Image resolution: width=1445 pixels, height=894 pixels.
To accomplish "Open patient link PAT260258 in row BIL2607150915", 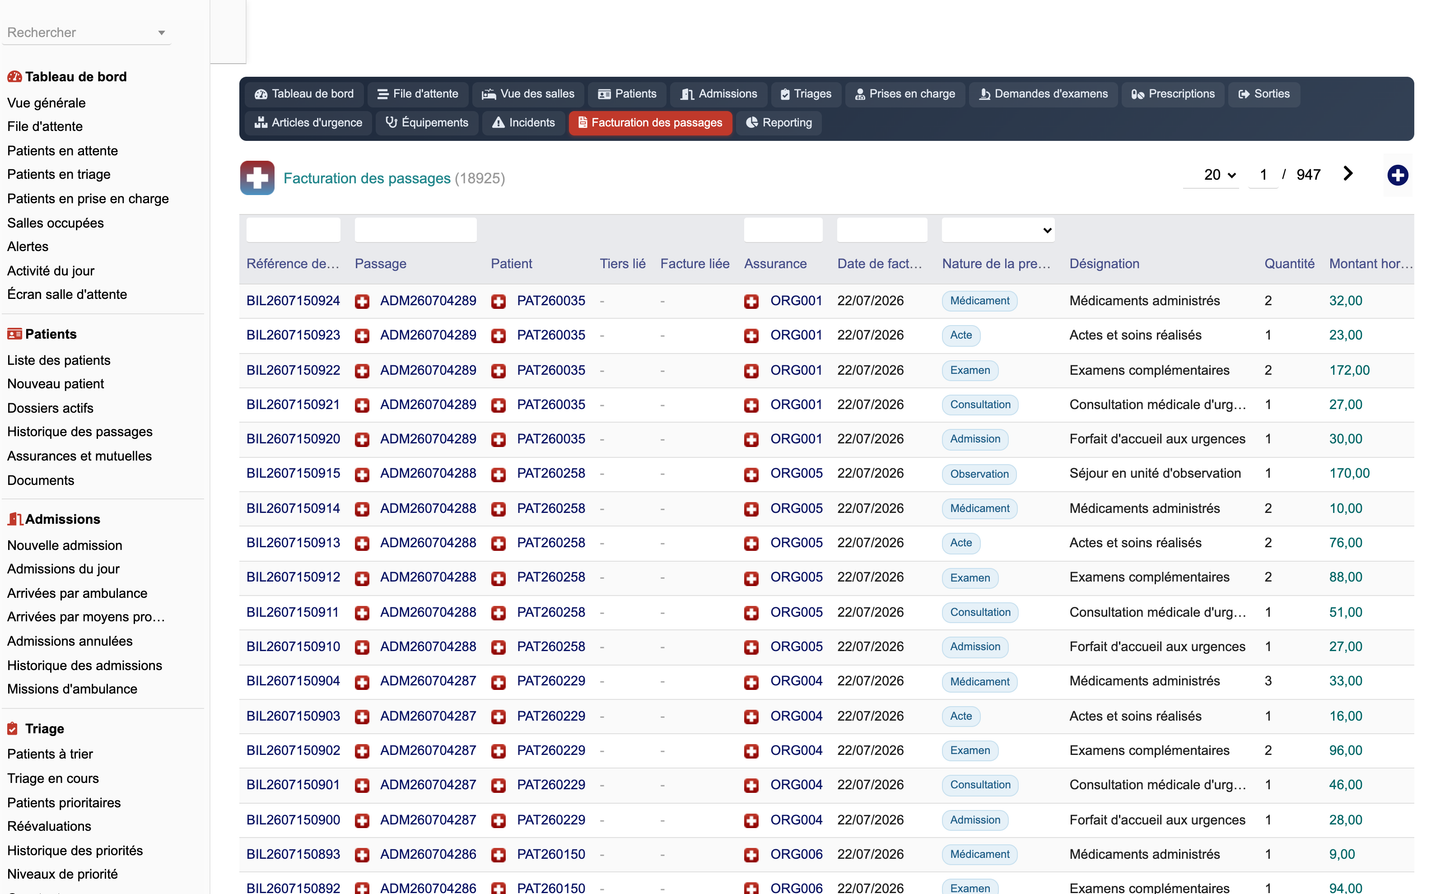I will coord(551,474).
